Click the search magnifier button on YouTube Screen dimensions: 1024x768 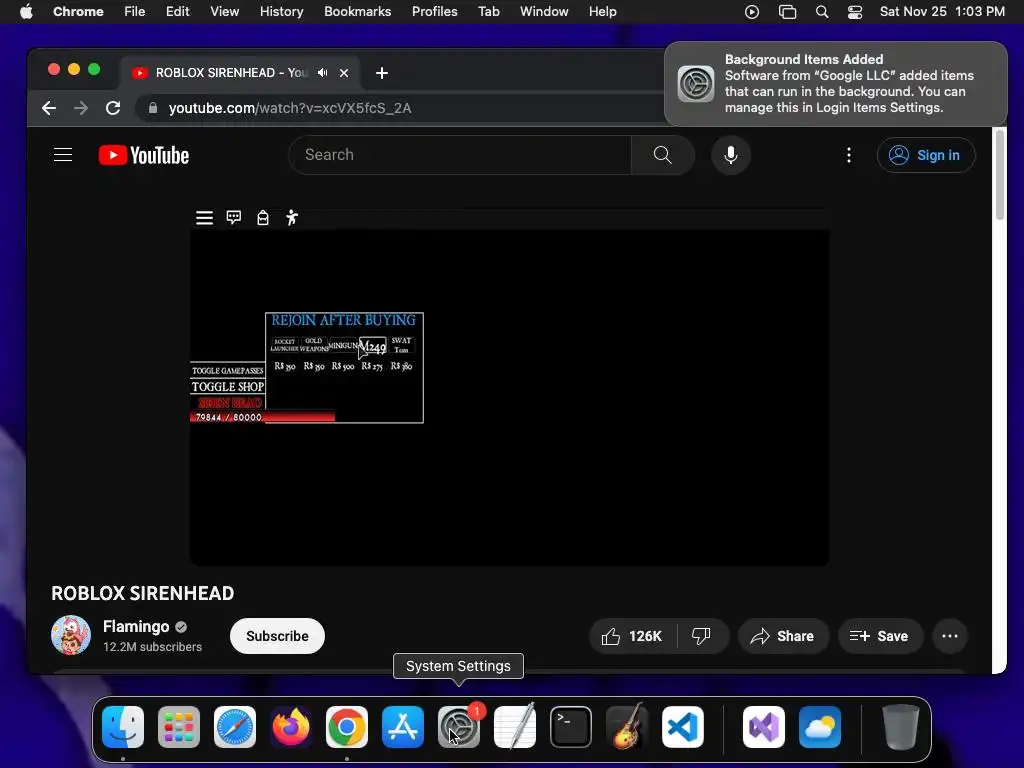[x=662, y=155]
